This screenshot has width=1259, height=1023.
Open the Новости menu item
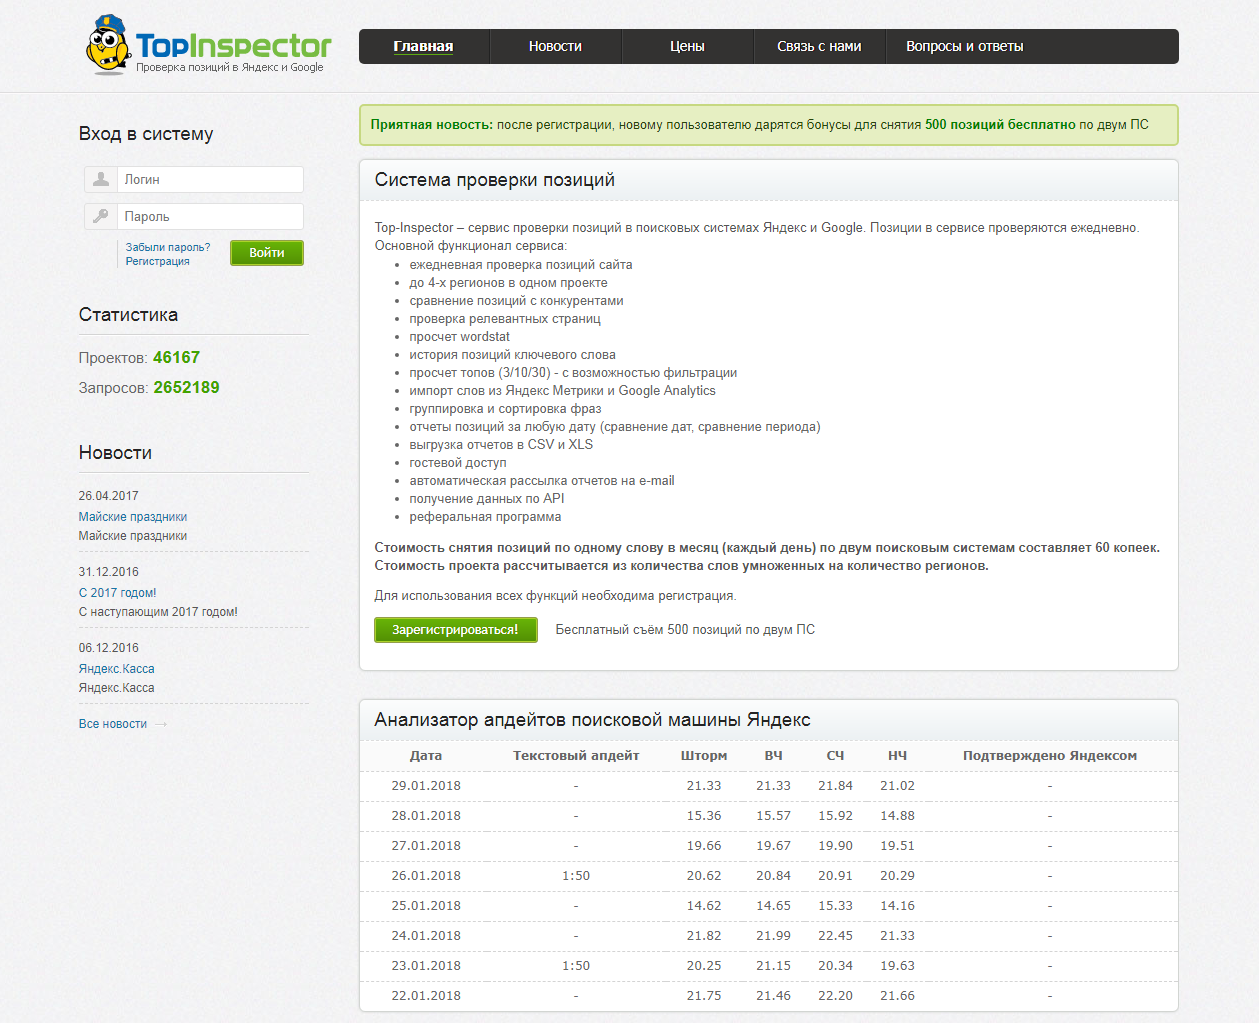click(x=555, y=46)
